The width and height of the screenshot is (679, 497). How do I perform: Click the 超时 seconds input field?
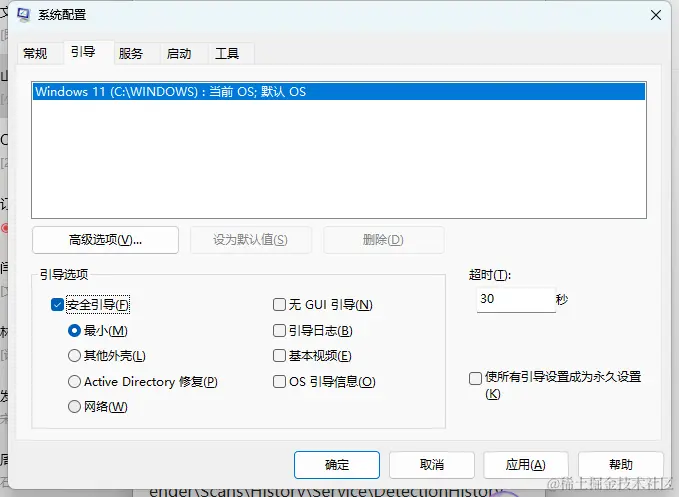tap(516, 300)
